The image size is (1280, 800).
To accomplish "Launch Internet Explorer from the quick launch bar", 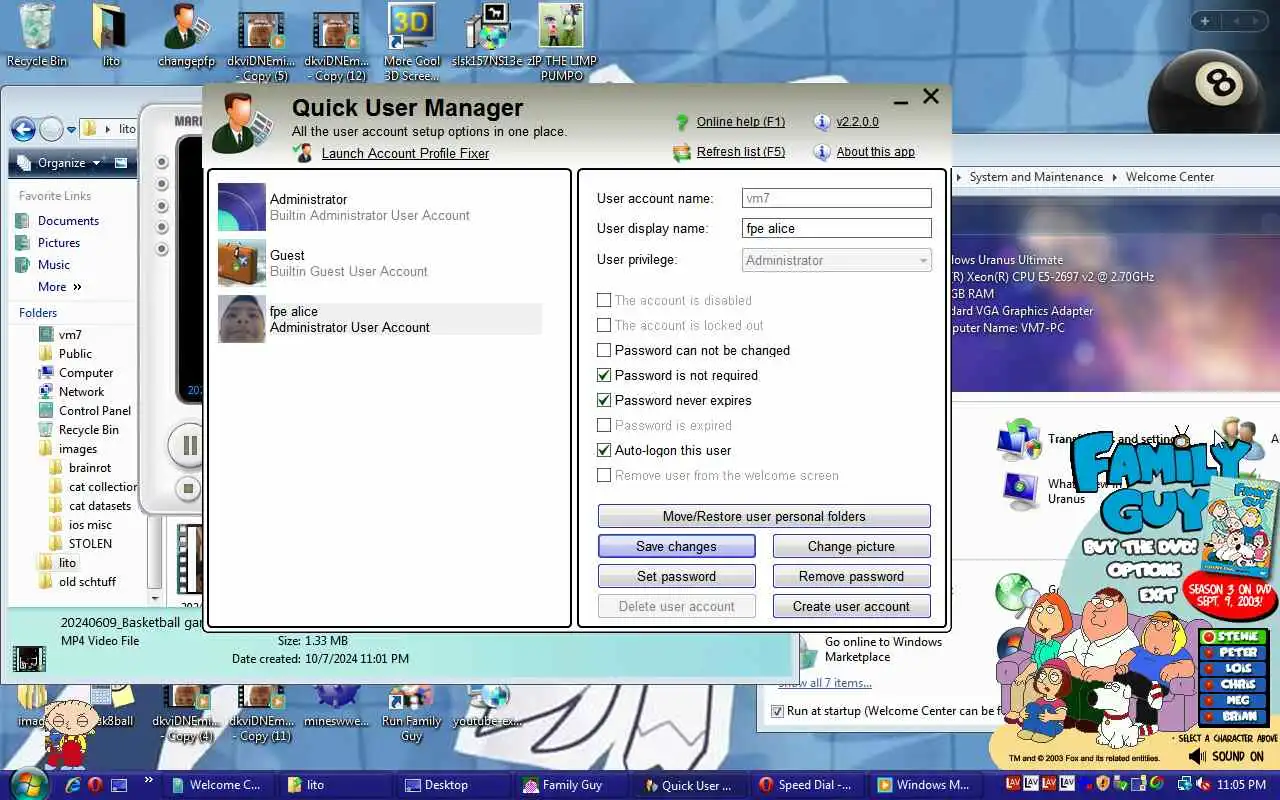I will (72, 785).
